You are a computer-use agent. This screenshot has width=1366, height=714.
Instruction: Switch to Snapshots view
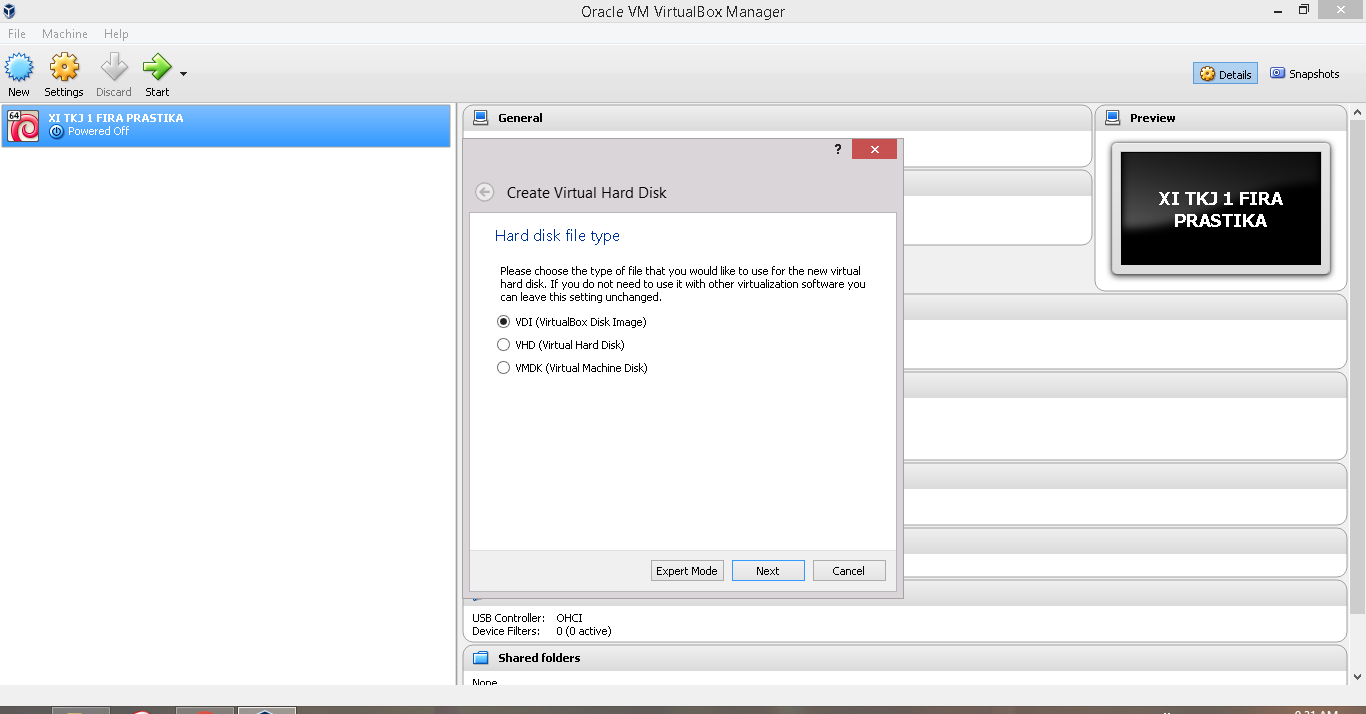[1304, 74]
